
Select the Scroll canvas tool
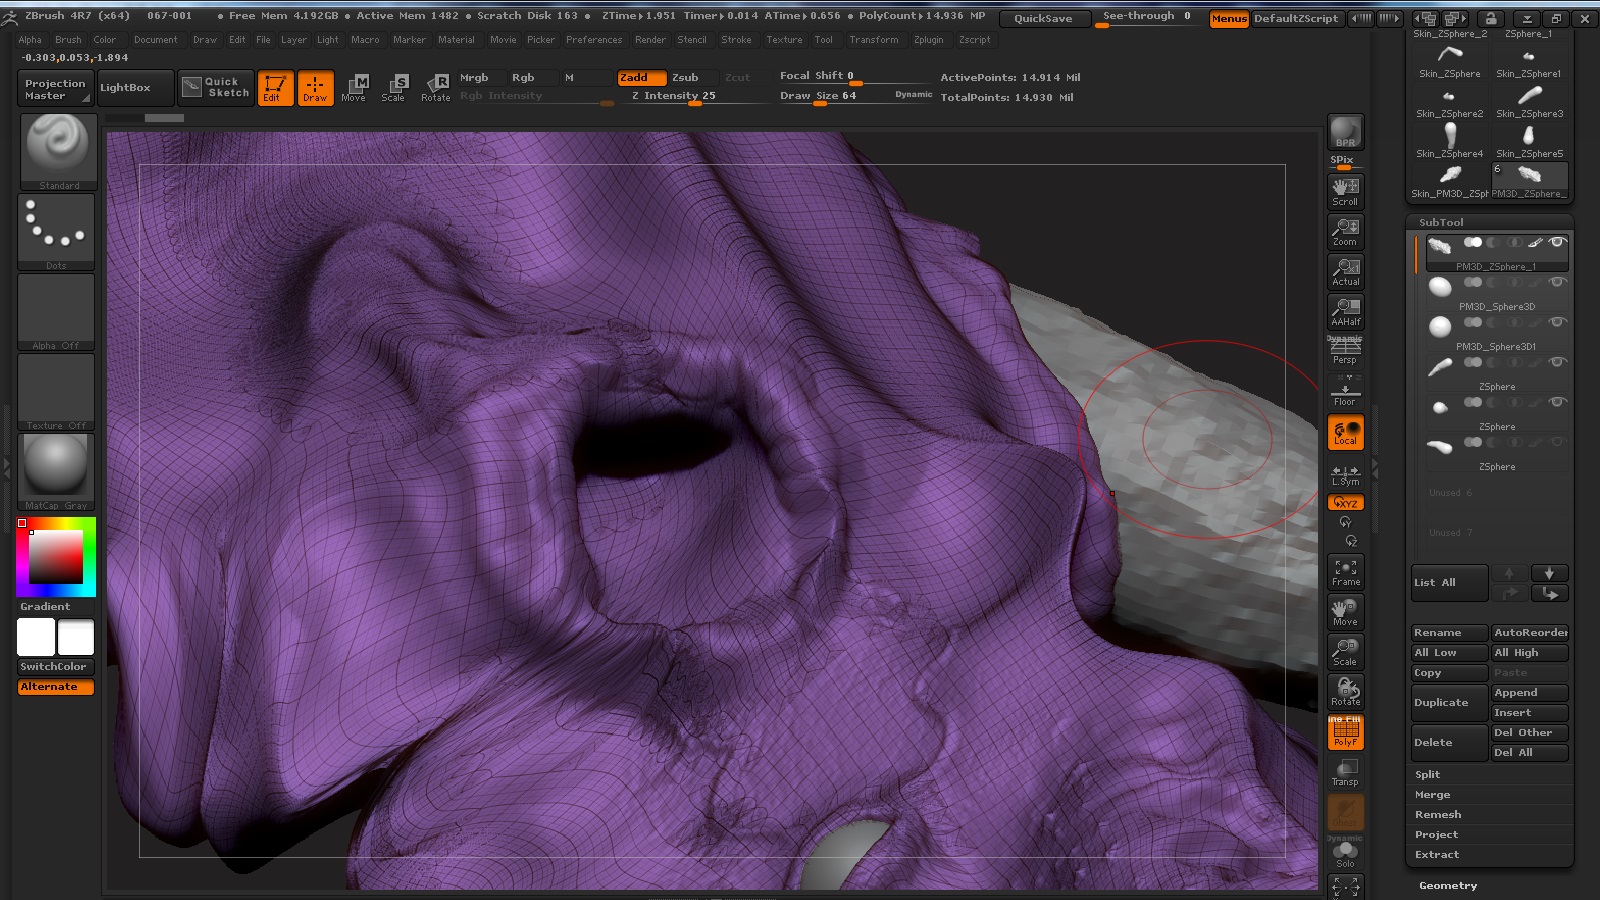click(1345, 191)
